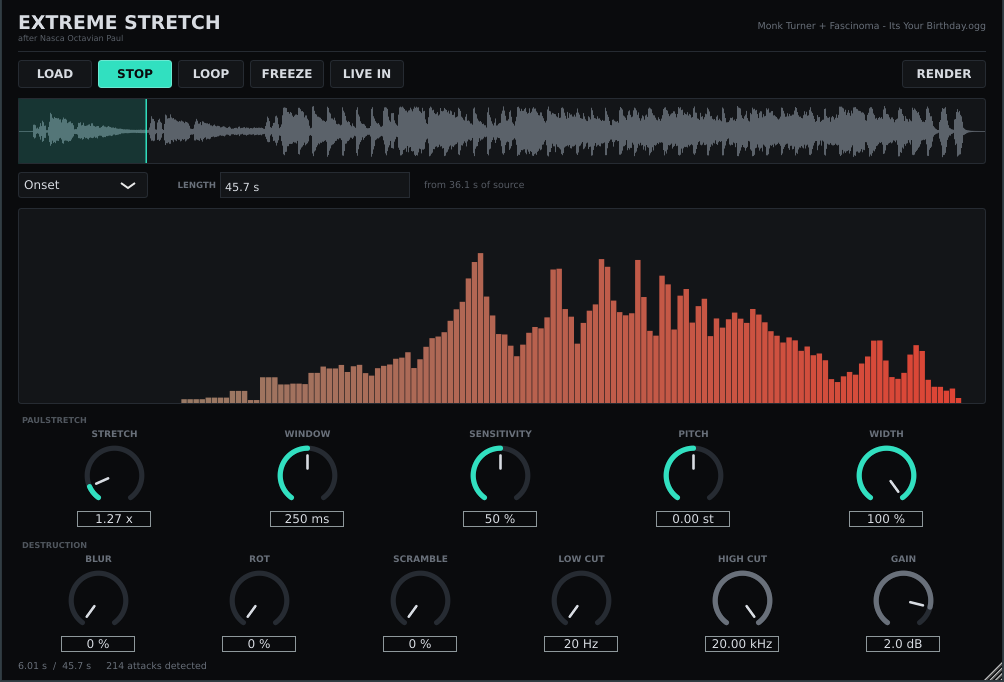Click the SCRAMBLE 0 % value box
The width and height of the screenshot is (1004, 682).
420,644
